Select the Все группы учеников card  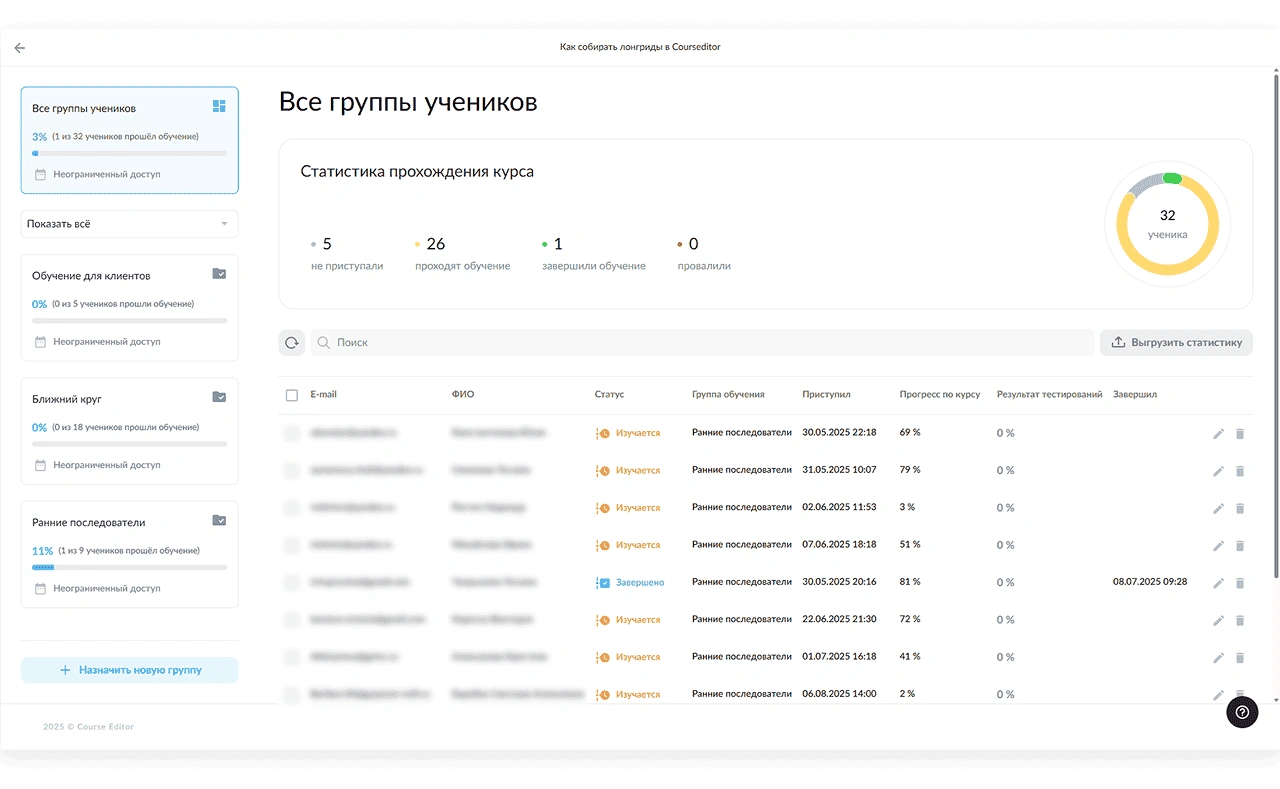pyautogui.click(x=130, y=140)
